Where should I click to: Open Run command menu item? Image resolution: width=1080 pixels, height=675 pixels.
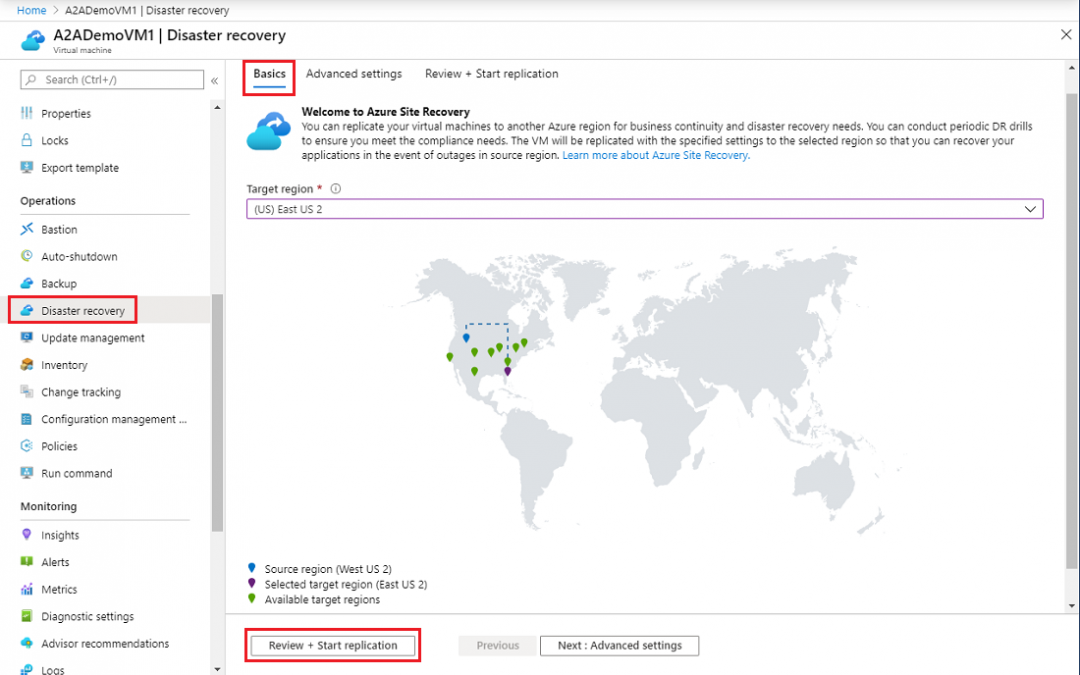pyautogui.click(x=76, y=474)
